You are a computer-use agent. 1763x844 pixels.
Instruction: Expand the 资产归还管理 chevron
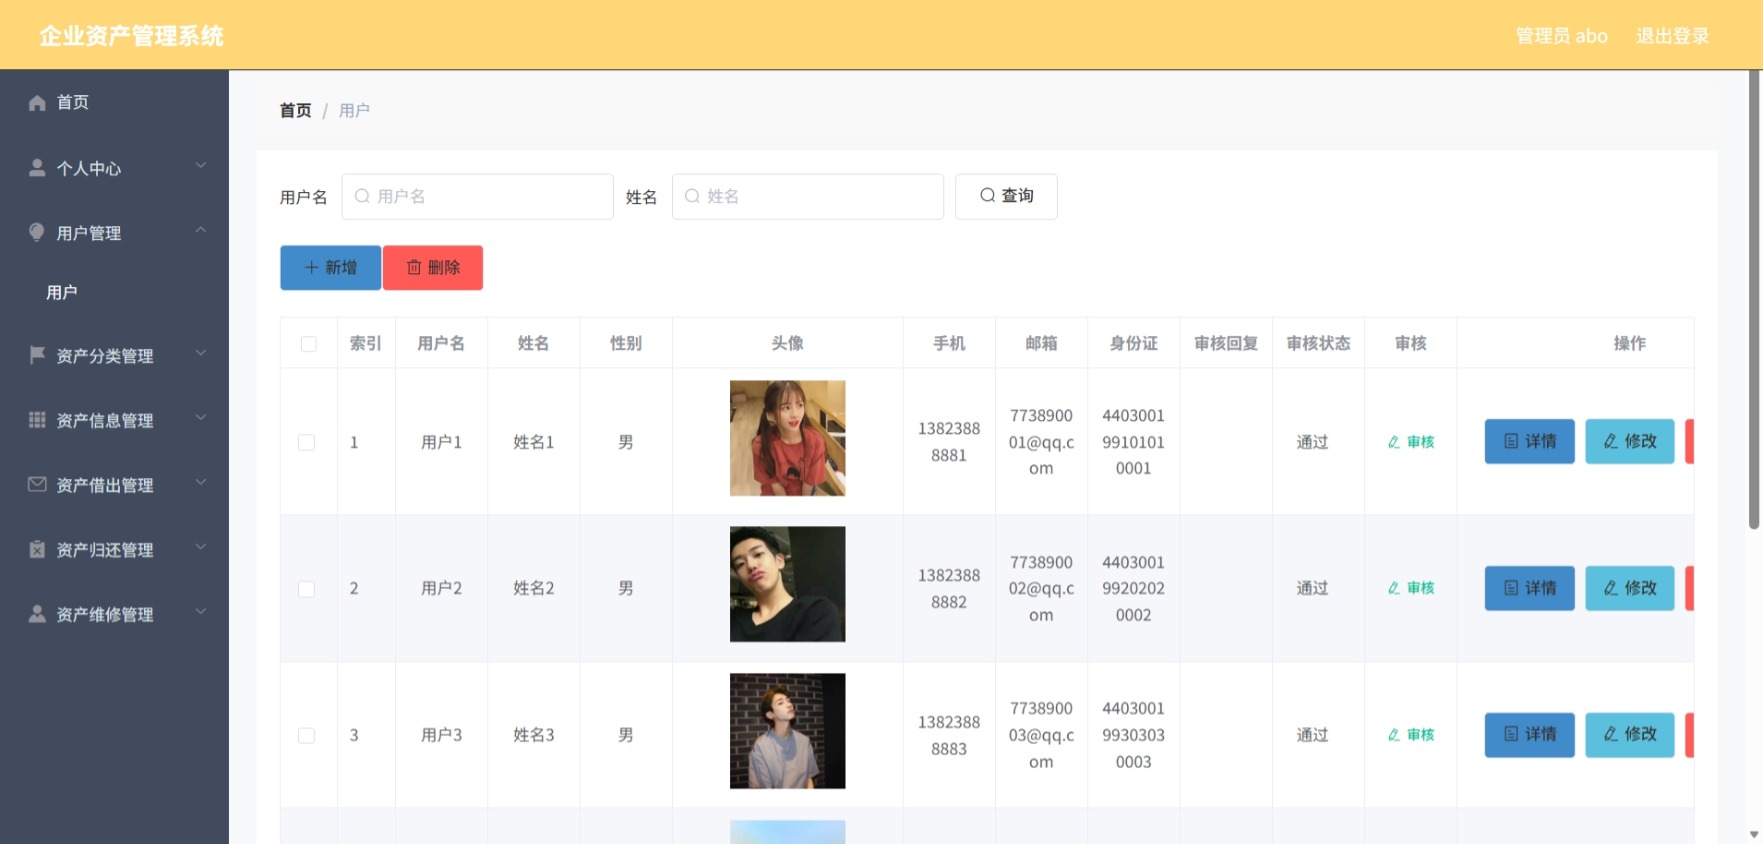coord(201,547)
